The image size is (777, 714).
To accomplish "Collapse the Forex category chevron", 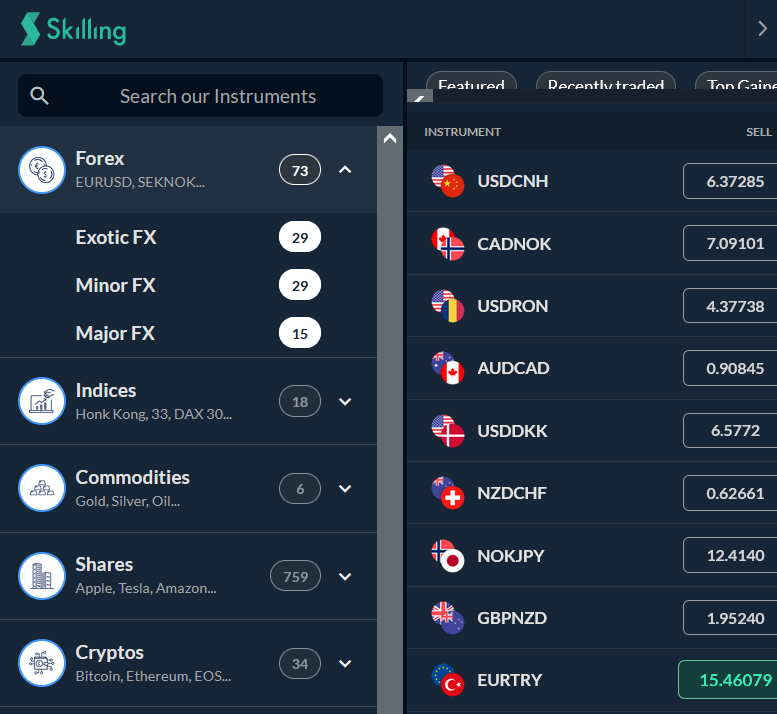I will pyautogui.click(x=345, y=170).
